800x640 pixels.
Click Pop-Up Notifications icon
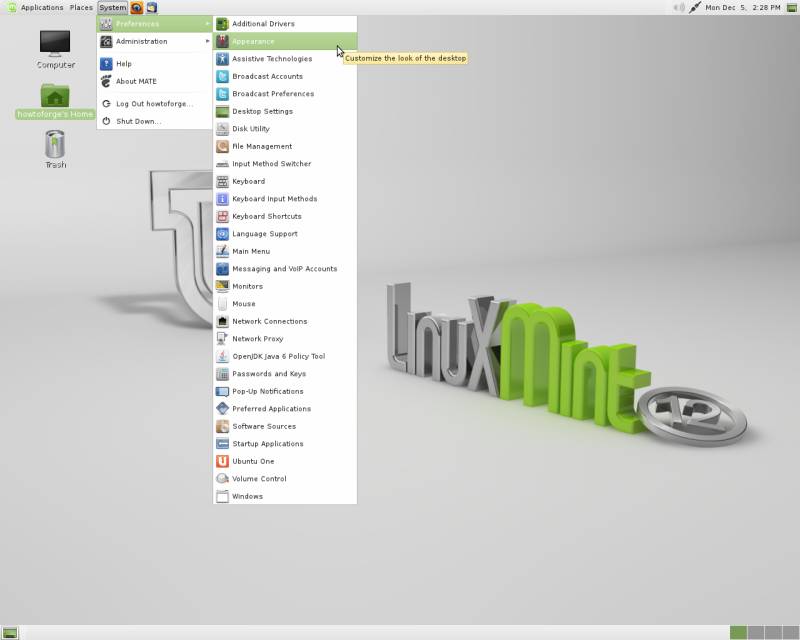tap(222, 391)
